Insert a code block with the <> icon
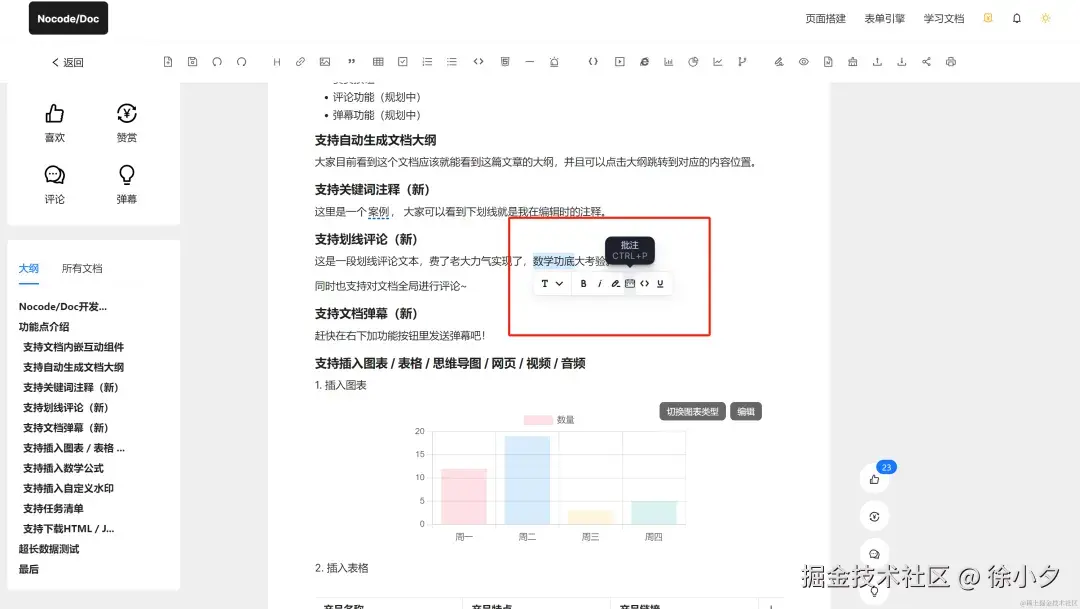 pyautogui.click(x=478, y=61)
